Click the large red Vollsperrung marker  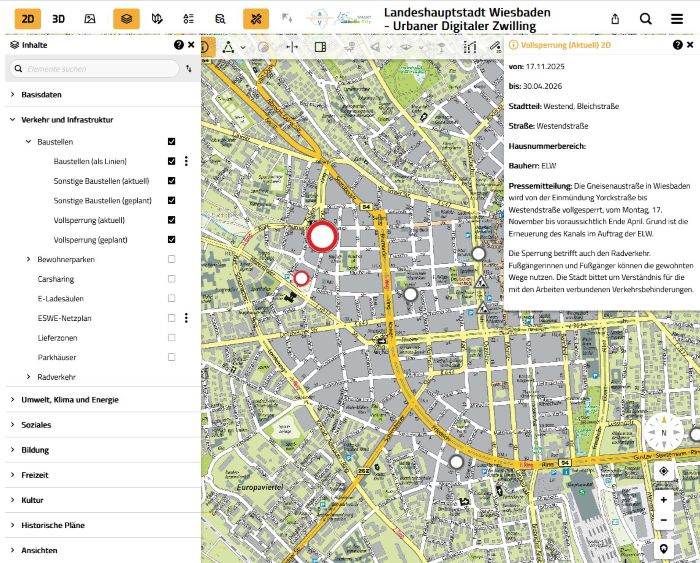(322, 237)
